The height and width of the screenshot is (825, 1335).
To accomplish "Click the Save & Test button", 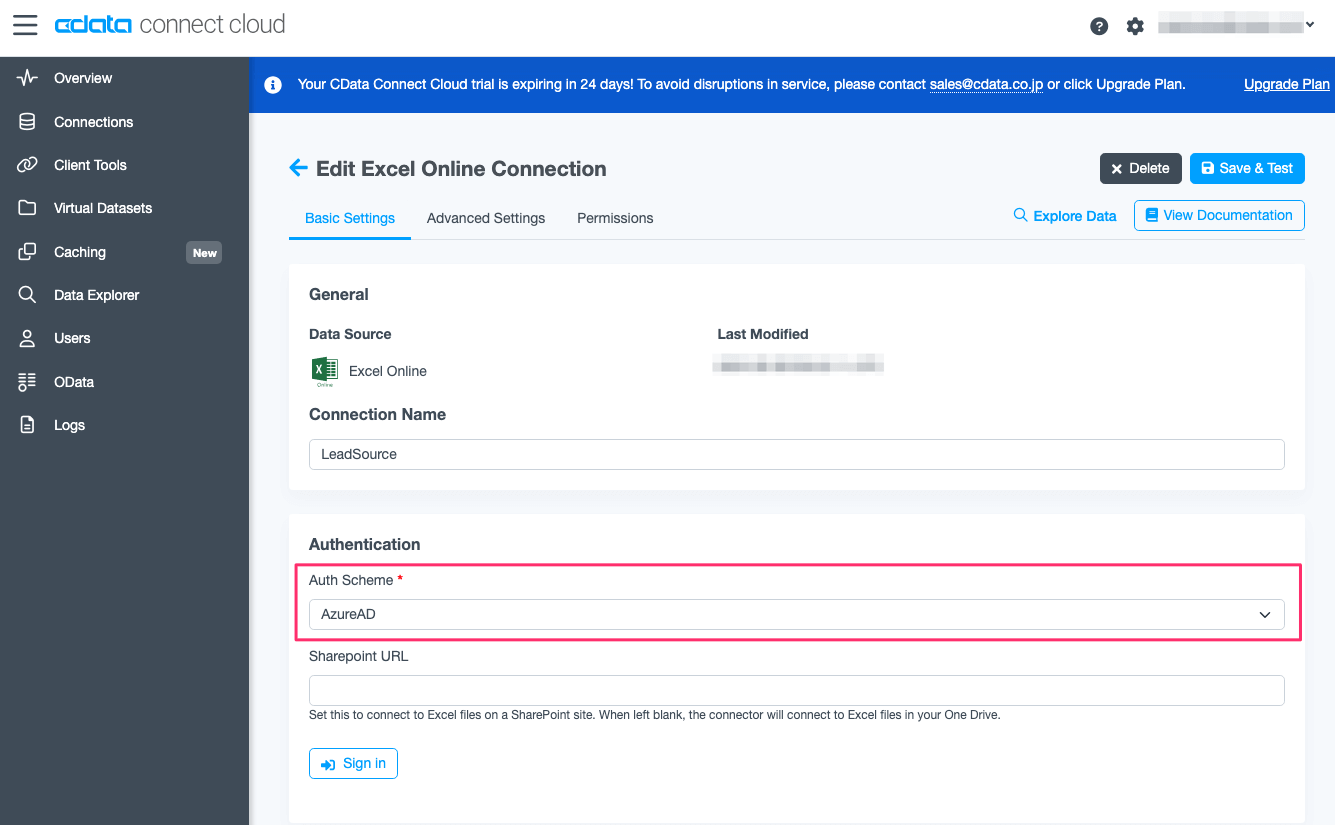I will [x=1247, y=168].
